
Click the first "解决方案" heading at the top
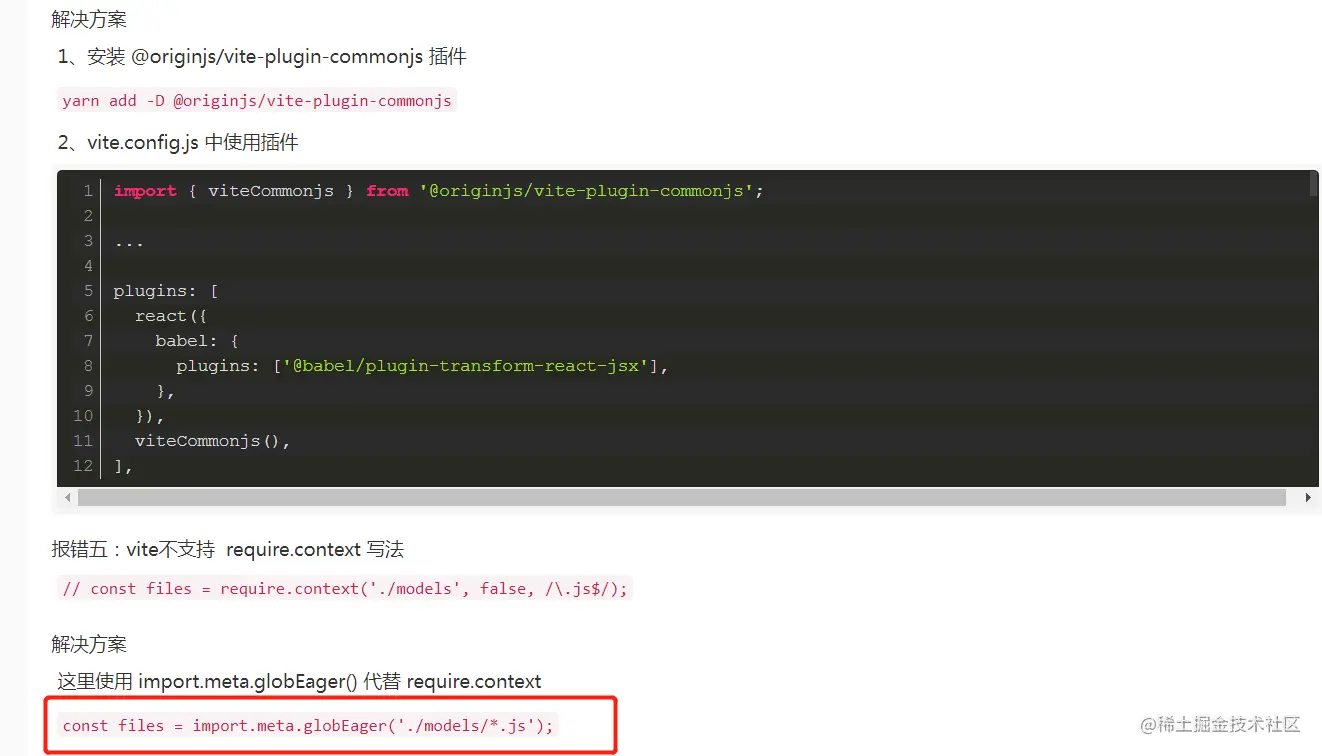[89, 19]
